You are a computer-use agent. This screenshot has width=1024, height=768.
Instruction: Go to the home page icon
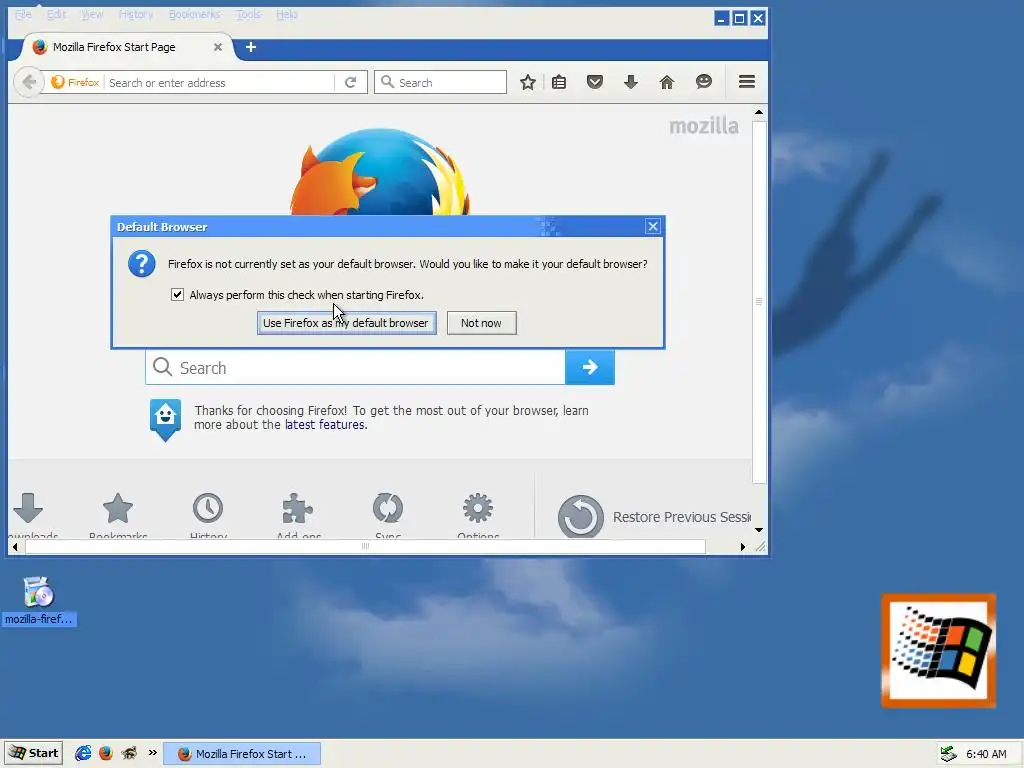tap(666, 82)
